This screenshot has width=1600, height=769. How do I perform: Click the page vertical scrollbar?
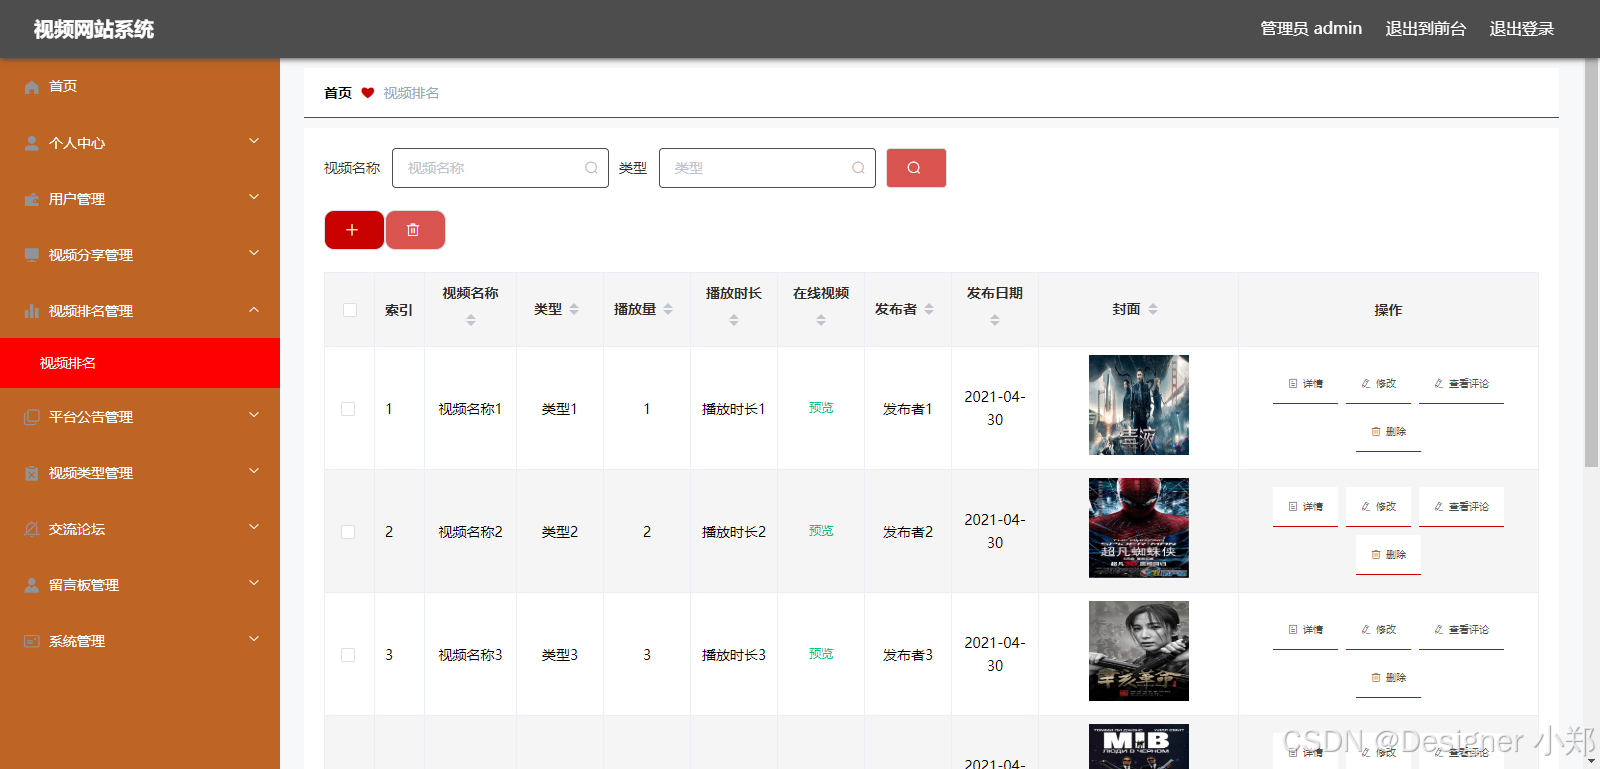1591,263
